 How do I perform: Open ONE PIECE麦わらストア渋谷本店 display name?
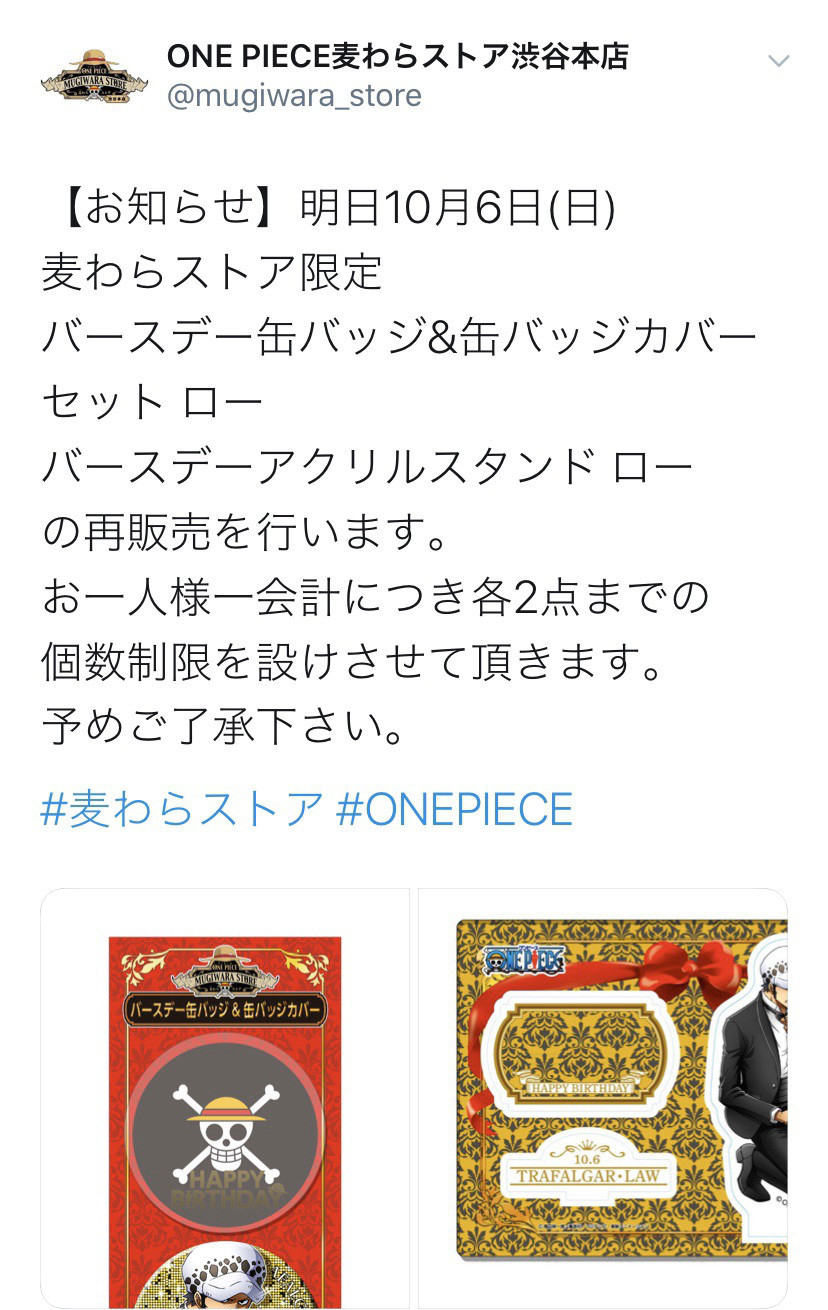coord(397,56)
